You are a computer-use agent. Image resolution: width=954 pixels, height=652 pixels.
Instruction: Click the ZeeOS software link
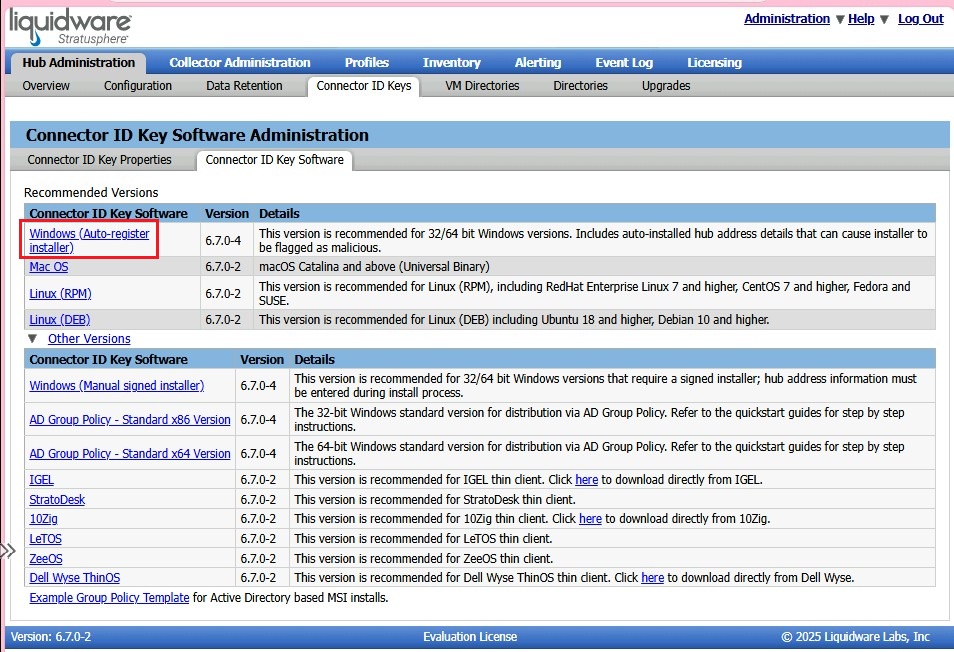pyautogui.click(x=46, y=558)
